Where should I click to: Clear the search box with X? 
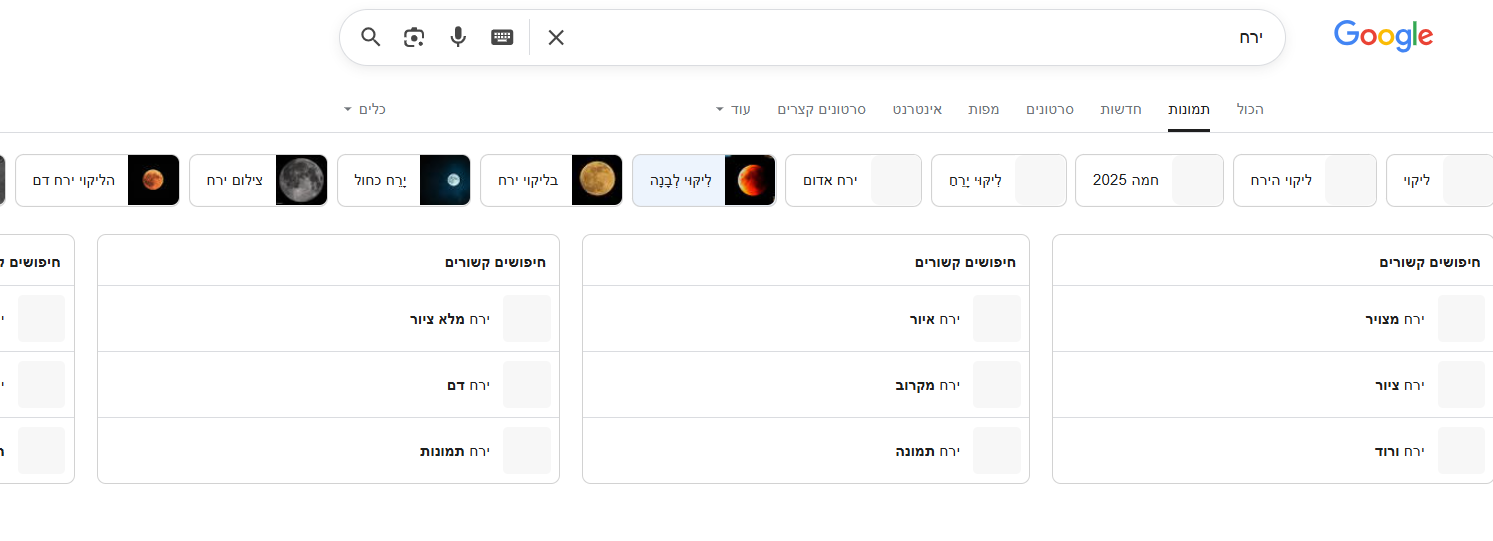coord(556,38)
